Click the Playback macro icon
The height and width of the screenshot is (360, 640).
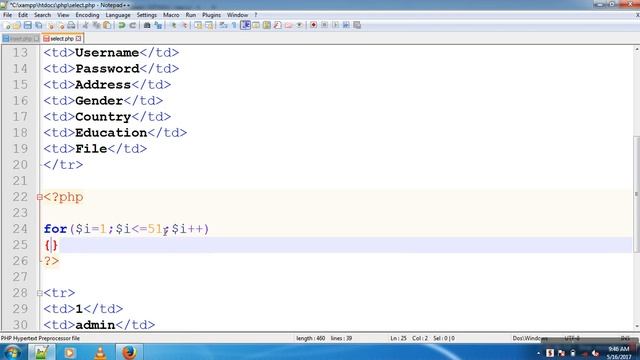coord(335,25)
